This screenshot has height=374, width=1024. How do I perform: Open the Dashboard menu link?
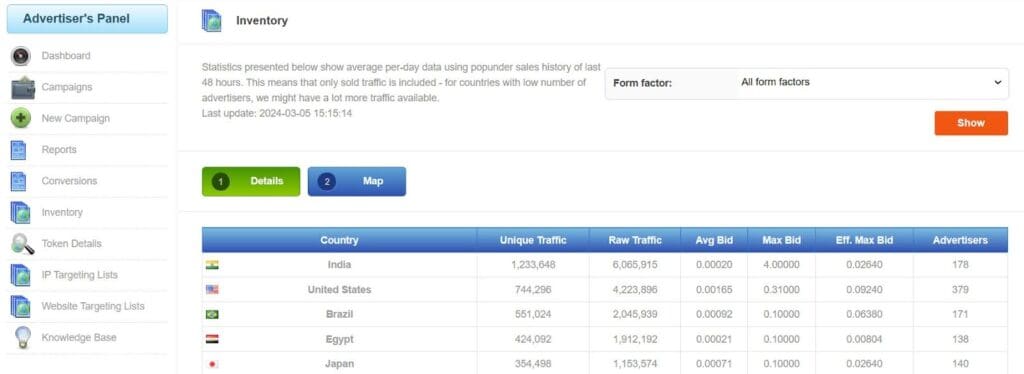[66, 56]
